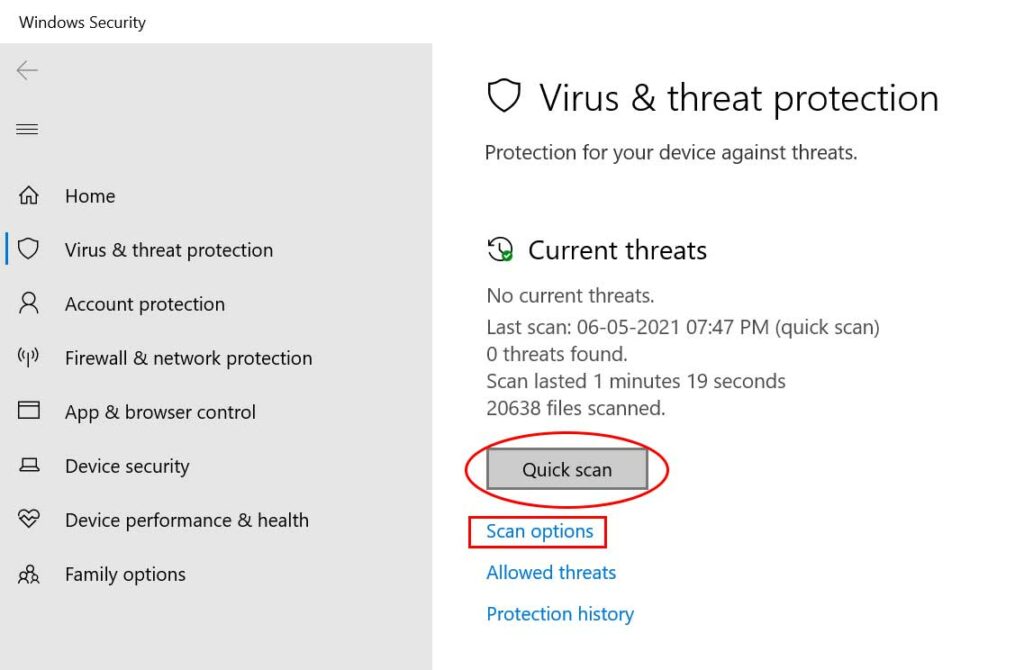This screenshot has height=670, width=1024.
Task: Click the Current threats refresh-clock icon
Action: [500, 249]
